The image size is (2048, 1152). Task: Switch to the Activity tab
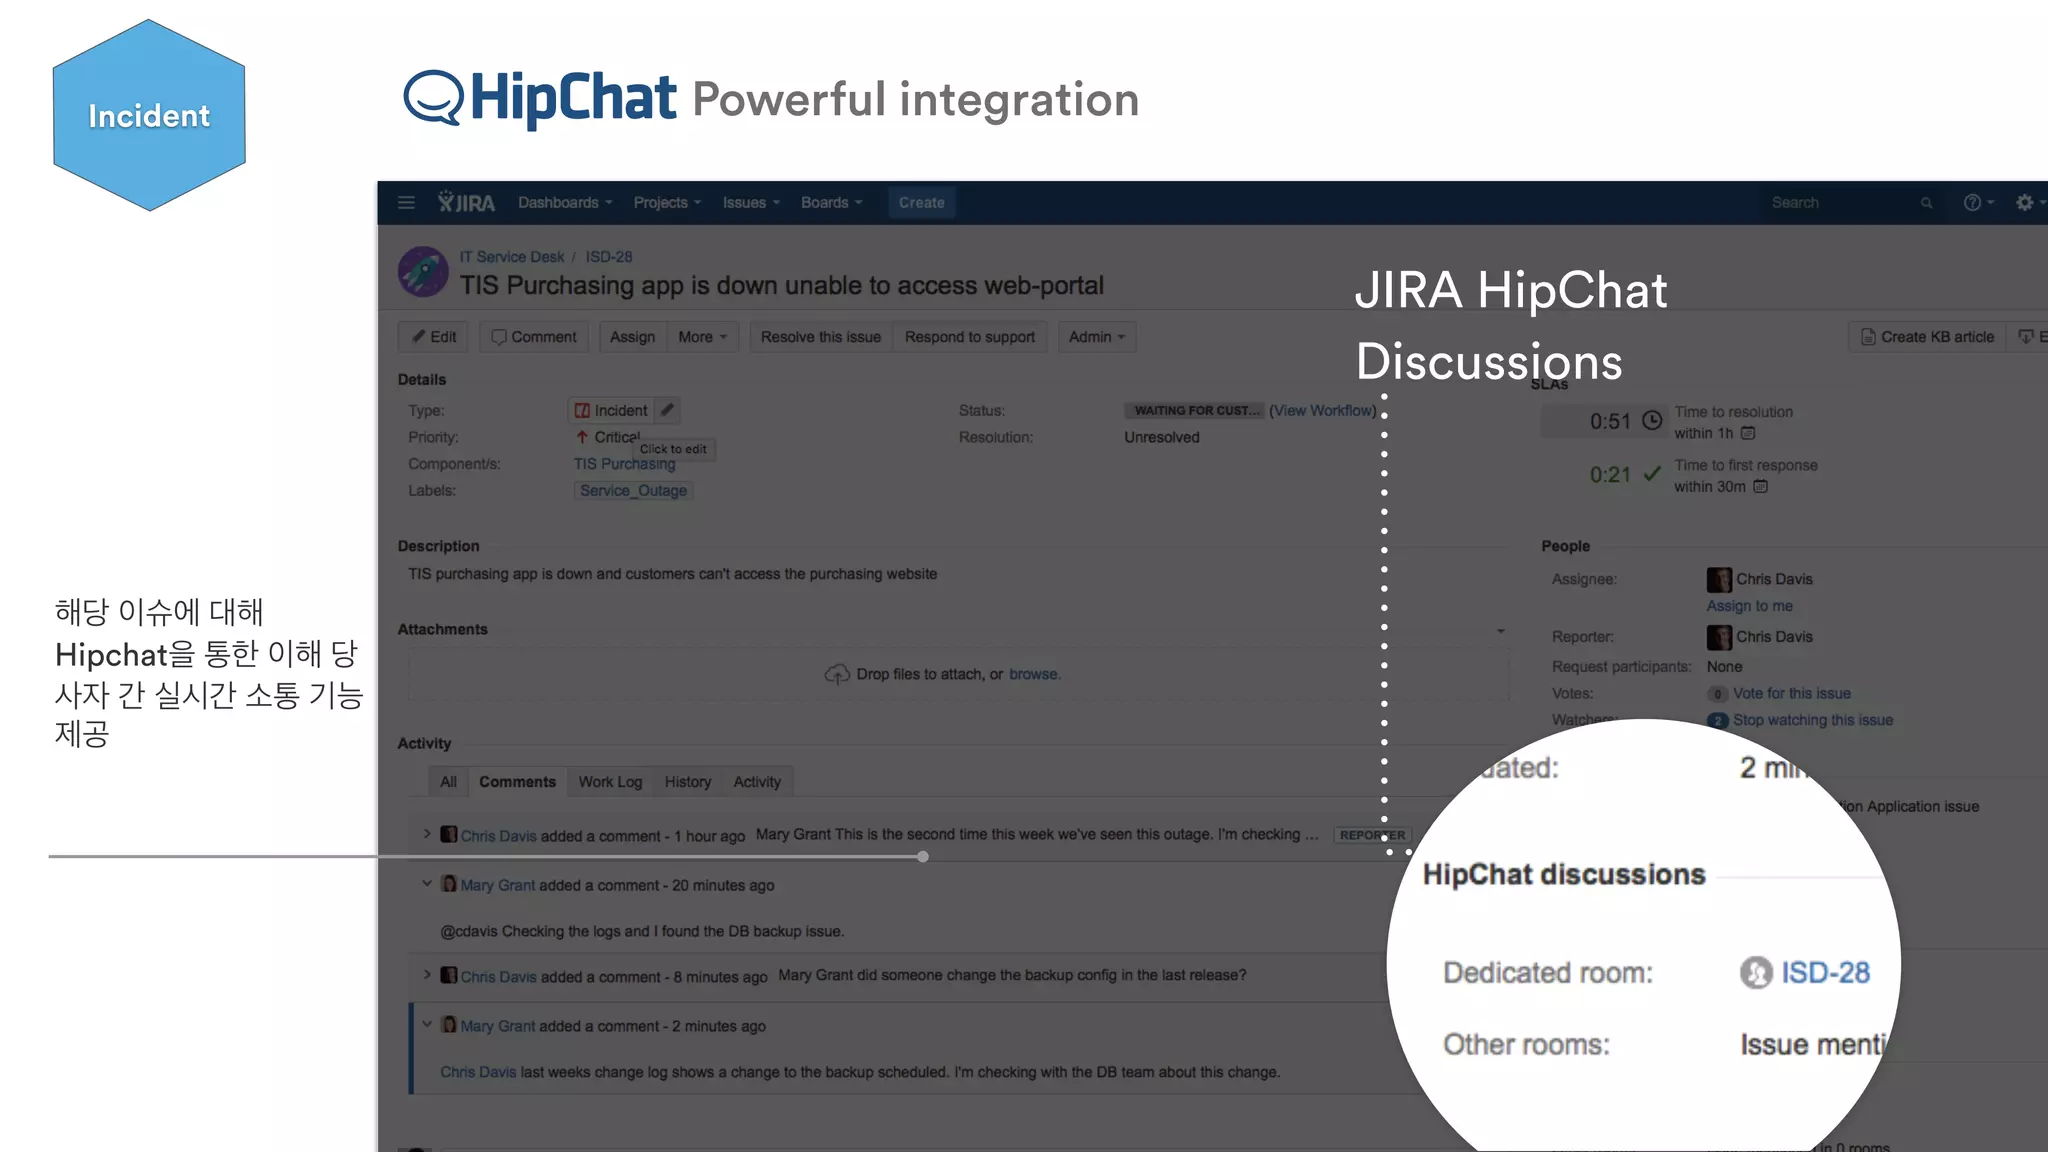[x=757, y=782]
